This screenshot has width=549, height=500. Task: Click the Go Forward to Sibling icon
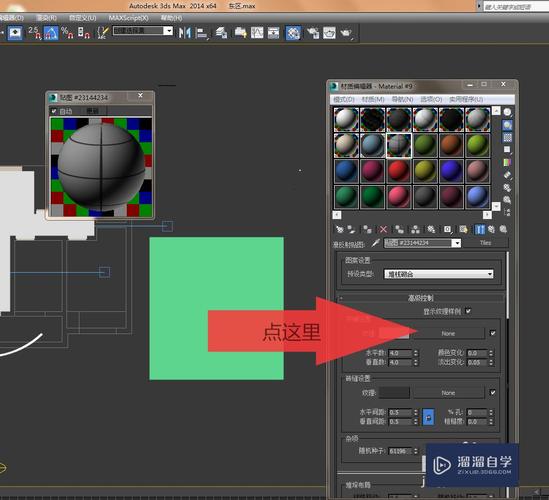(503, 229)
